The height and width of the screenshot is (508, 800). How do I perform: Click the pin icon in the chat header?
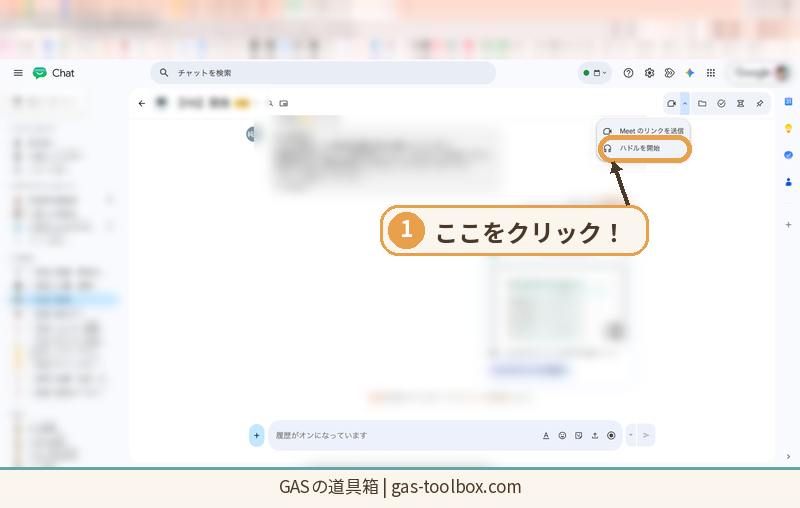(760, 104)
